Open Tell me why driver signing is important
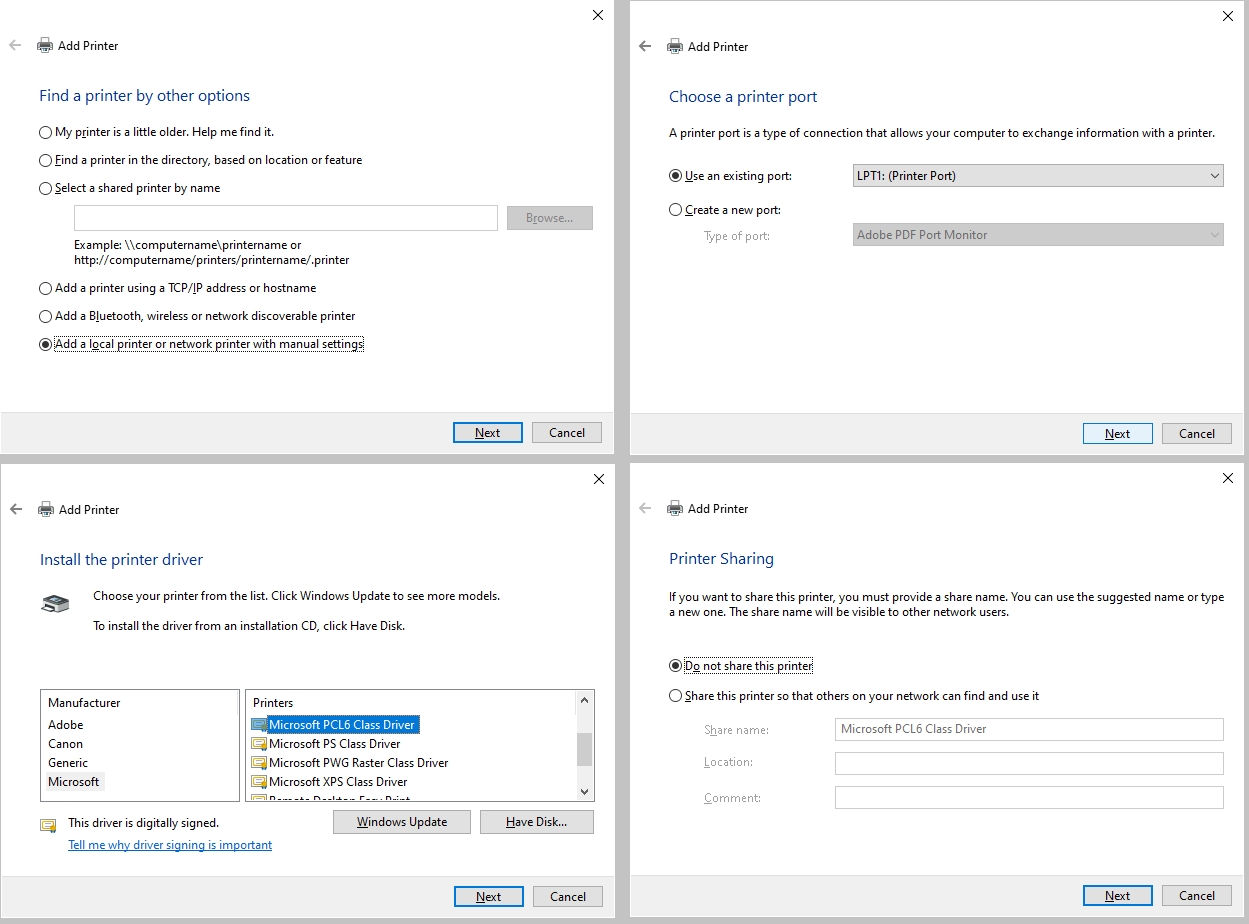Image resolution: width=1249 pixels, height=924 pixels. [x=169, y=844]
